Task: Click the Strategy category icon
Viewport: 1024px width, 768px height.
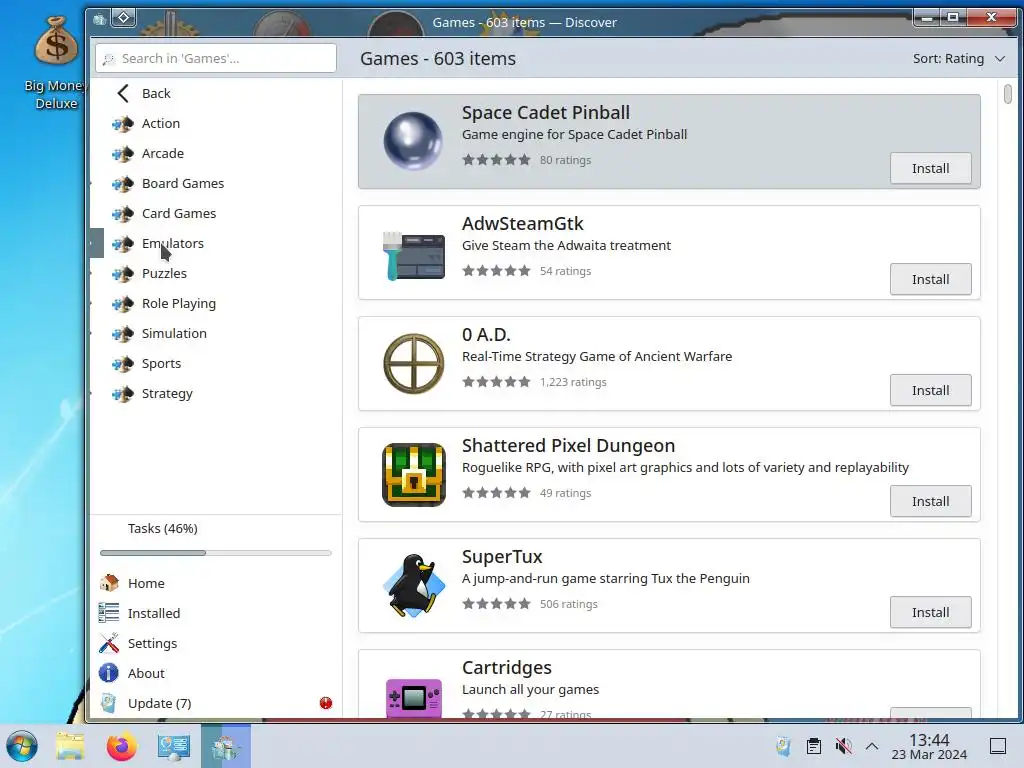Action: point(122,394)
